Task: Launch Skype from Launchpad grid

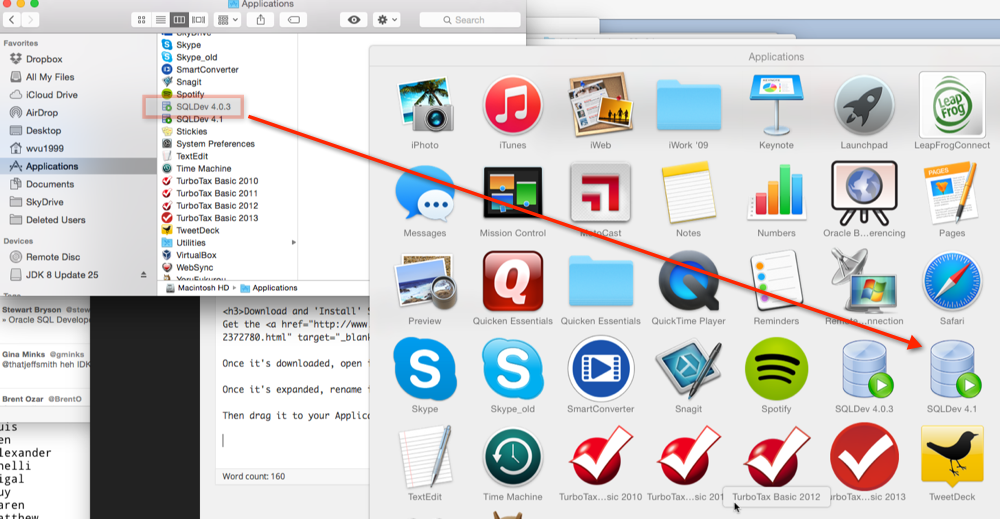Action: point(425,369)
